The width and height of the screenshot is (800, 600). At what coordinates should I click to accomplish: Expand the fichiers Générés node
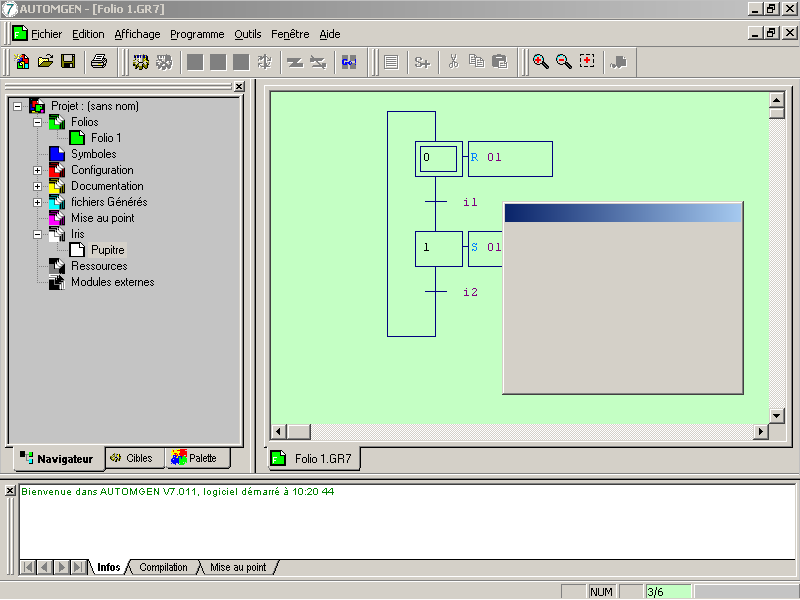tap(38, 202)
